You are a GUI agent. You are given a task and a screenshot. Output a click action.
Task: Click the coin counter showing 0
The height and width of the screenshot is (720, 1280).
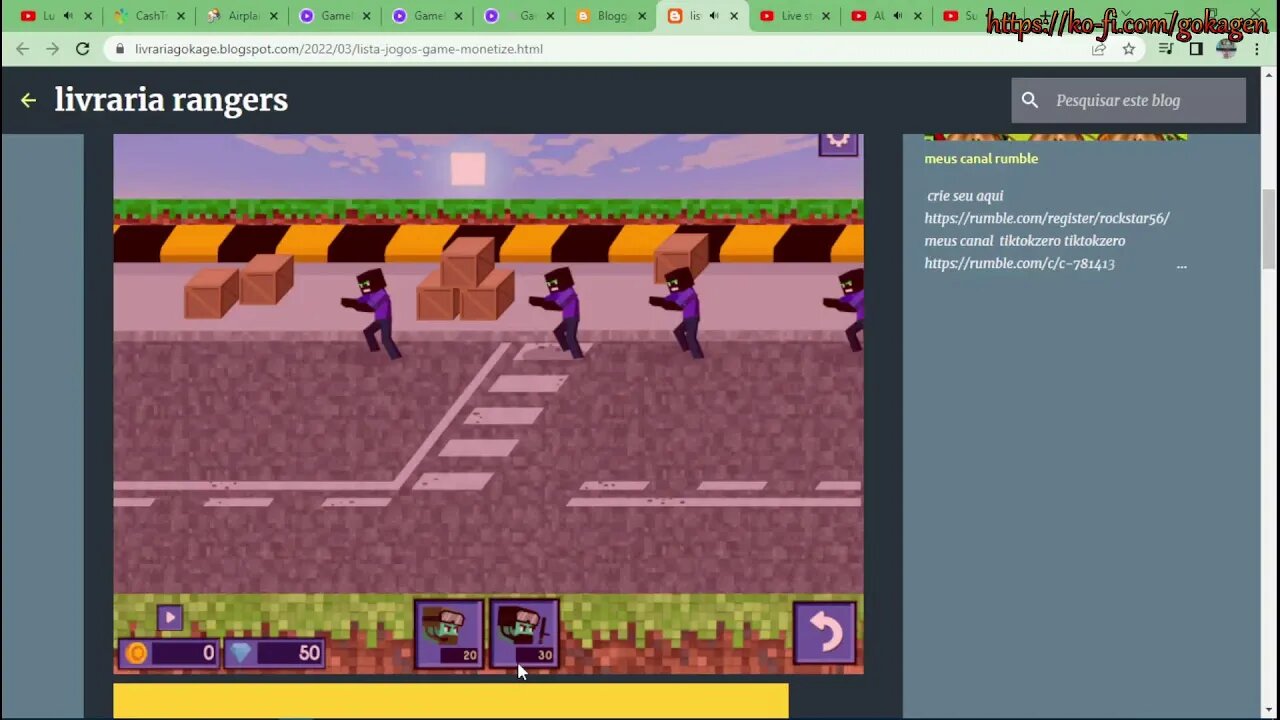(169, 653)
